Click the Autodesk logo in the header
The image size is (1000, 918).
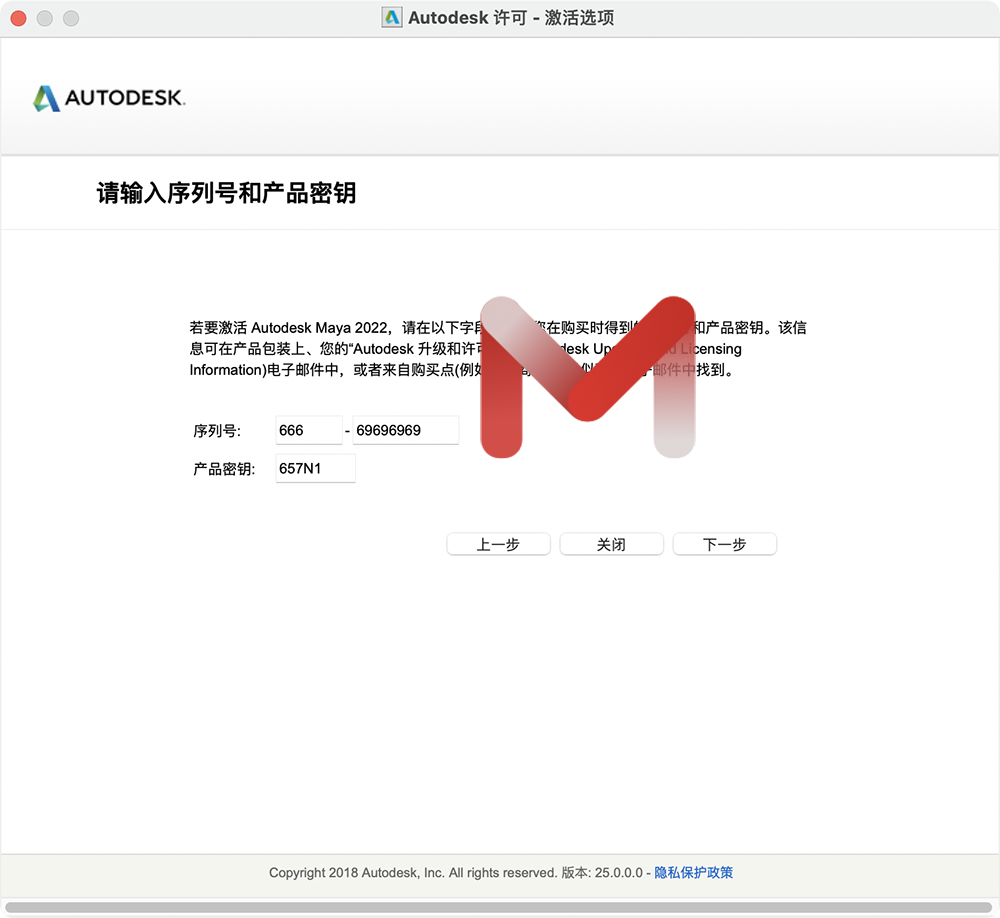(109, 98)
